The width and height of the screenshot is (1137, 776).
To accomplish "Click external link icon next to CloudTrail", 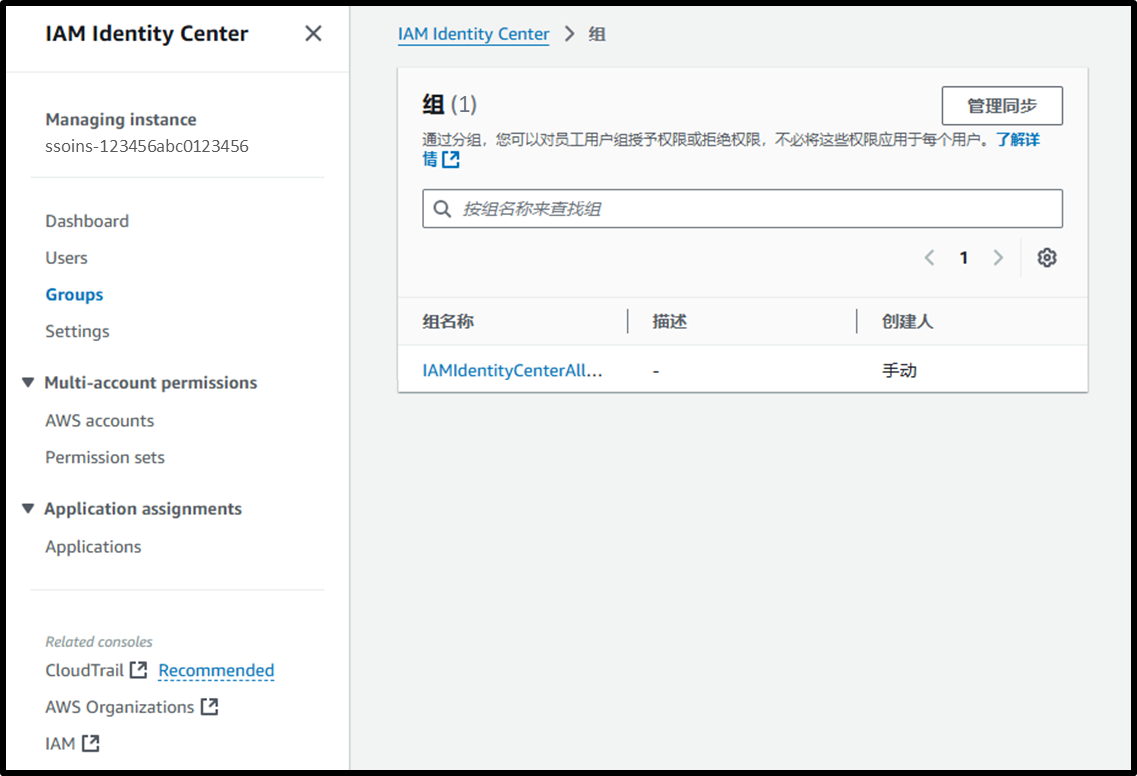I will pos(138,670).
